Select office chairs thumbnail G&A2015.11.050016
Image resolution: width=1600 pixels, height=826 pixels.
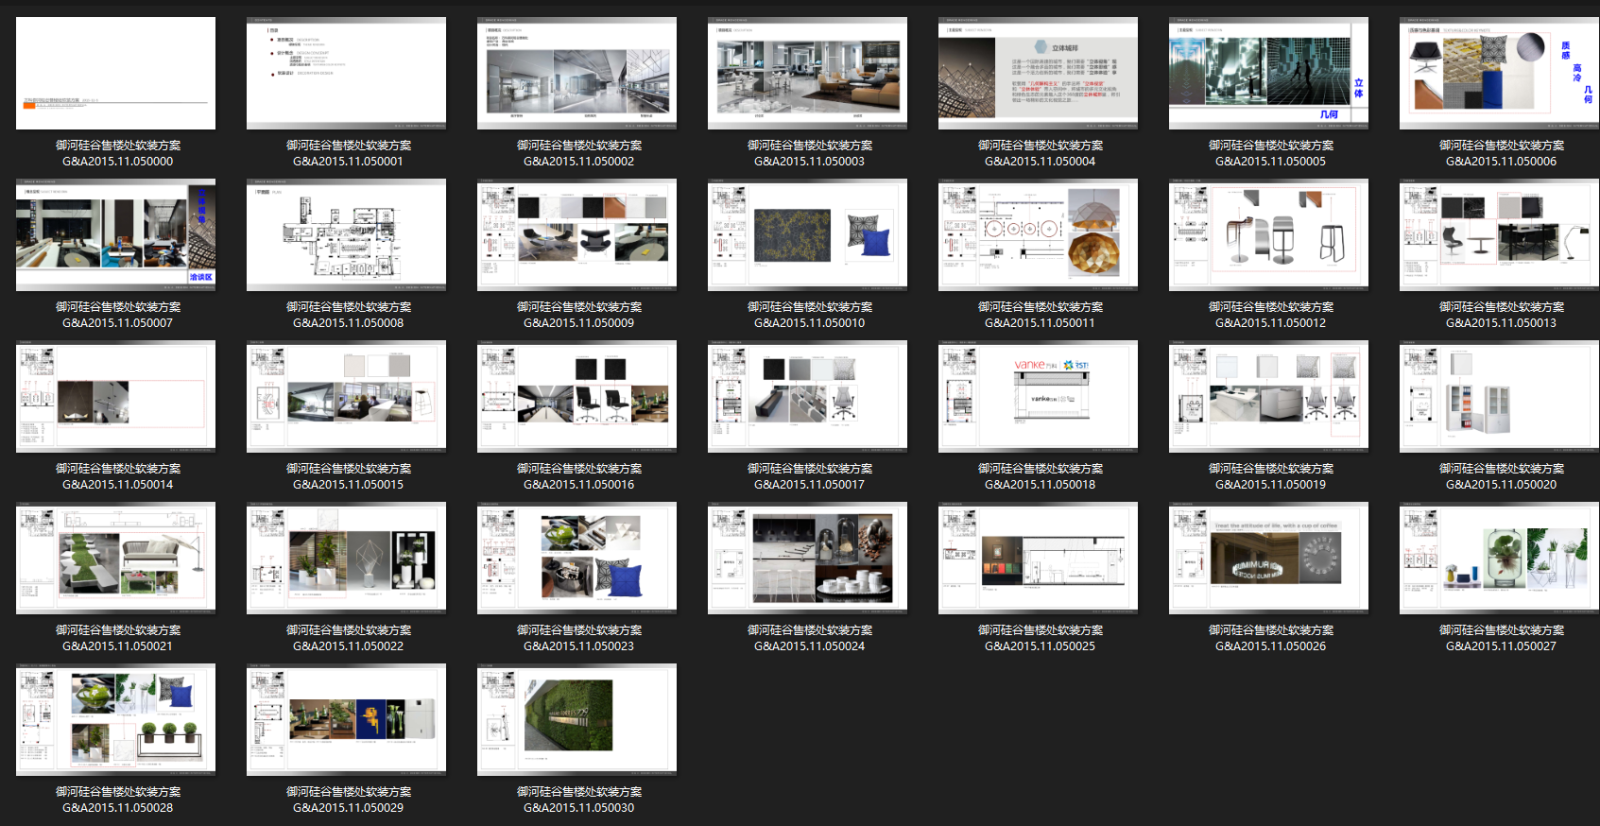pyautogui.click(x=577, y=397)
